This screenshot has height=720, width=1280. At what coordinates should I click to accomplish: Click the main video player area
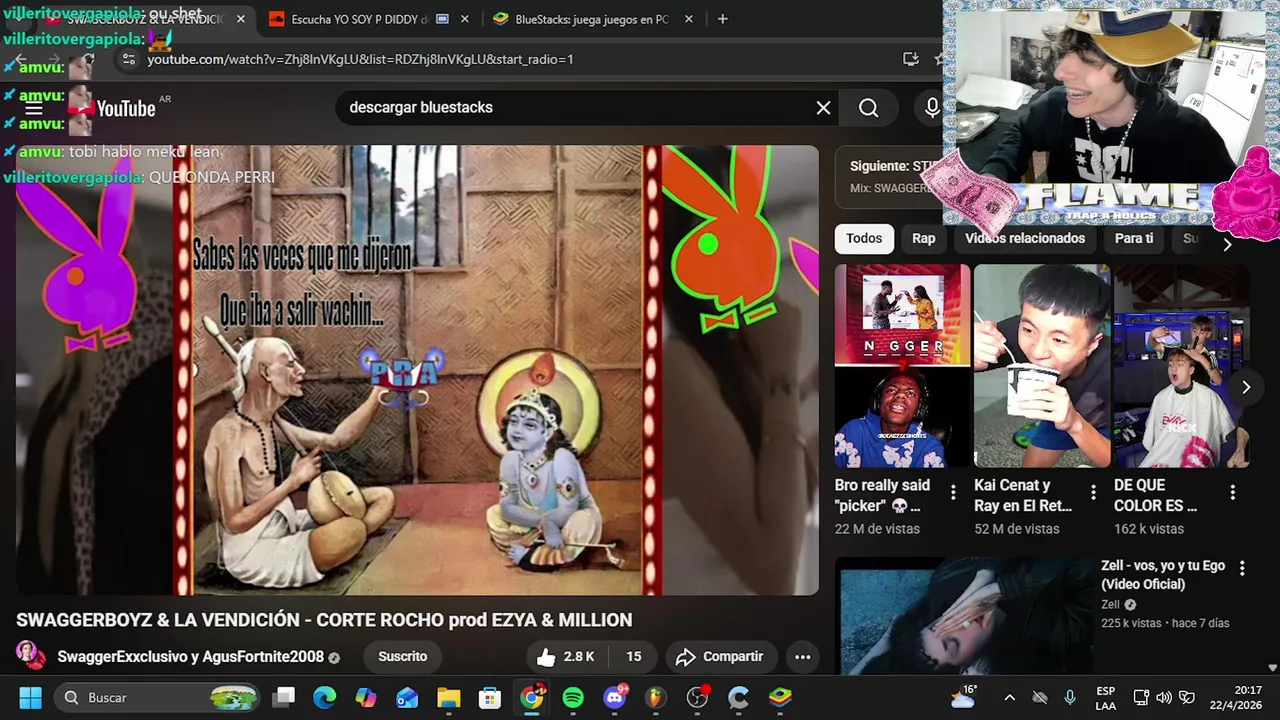click(417, 370)
